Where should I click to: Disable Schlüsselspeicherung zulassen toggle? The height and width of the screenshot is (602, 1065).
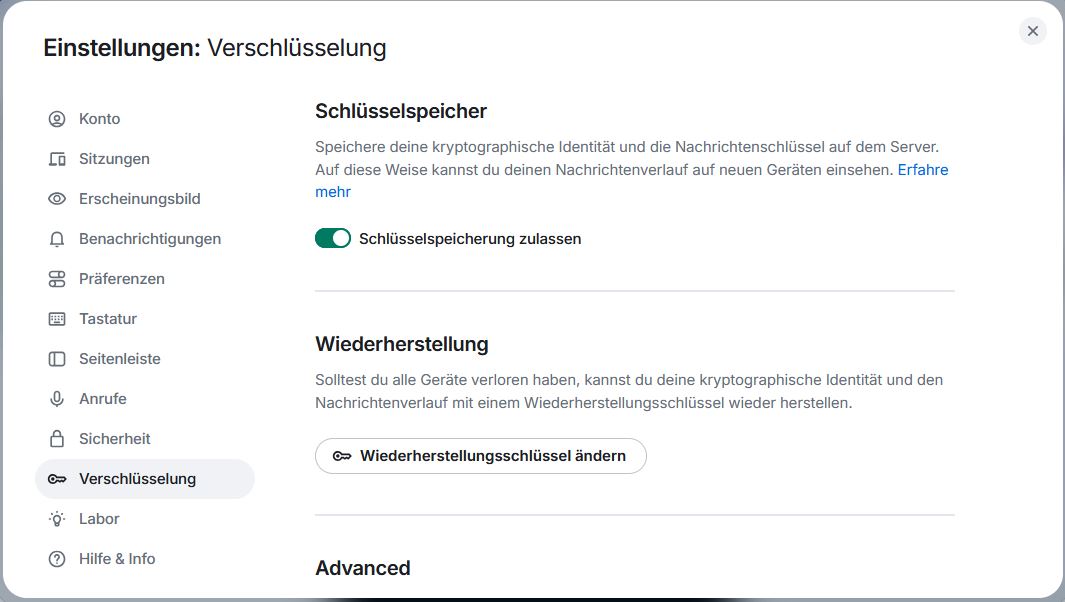[x=333, y=238]
